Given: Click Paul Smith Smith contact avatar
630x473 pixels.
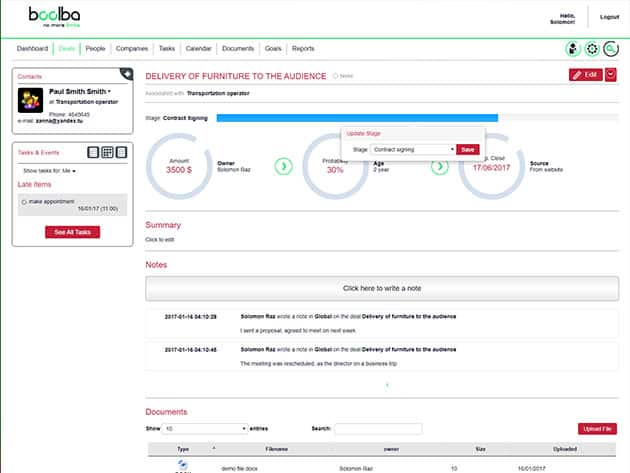Looking at the screenshot, I should coord(31,100).
